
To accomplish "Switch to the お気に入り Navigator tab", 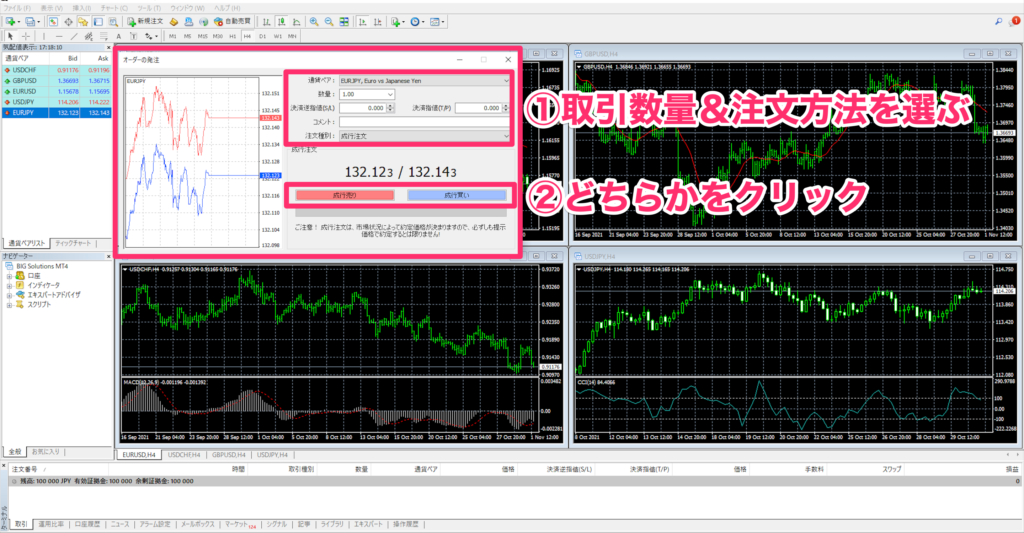I will [x=46, y=451].
